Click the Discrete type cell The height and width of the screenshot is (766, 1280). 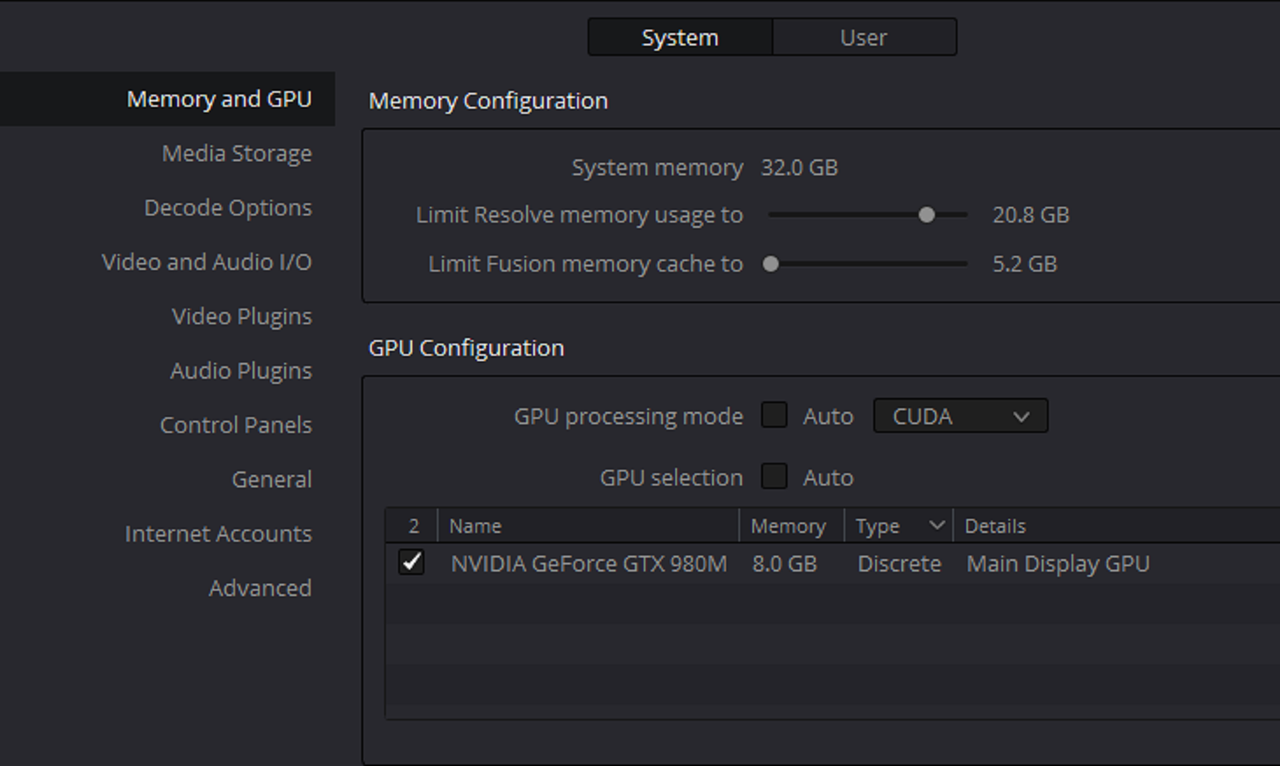(899, 563)
